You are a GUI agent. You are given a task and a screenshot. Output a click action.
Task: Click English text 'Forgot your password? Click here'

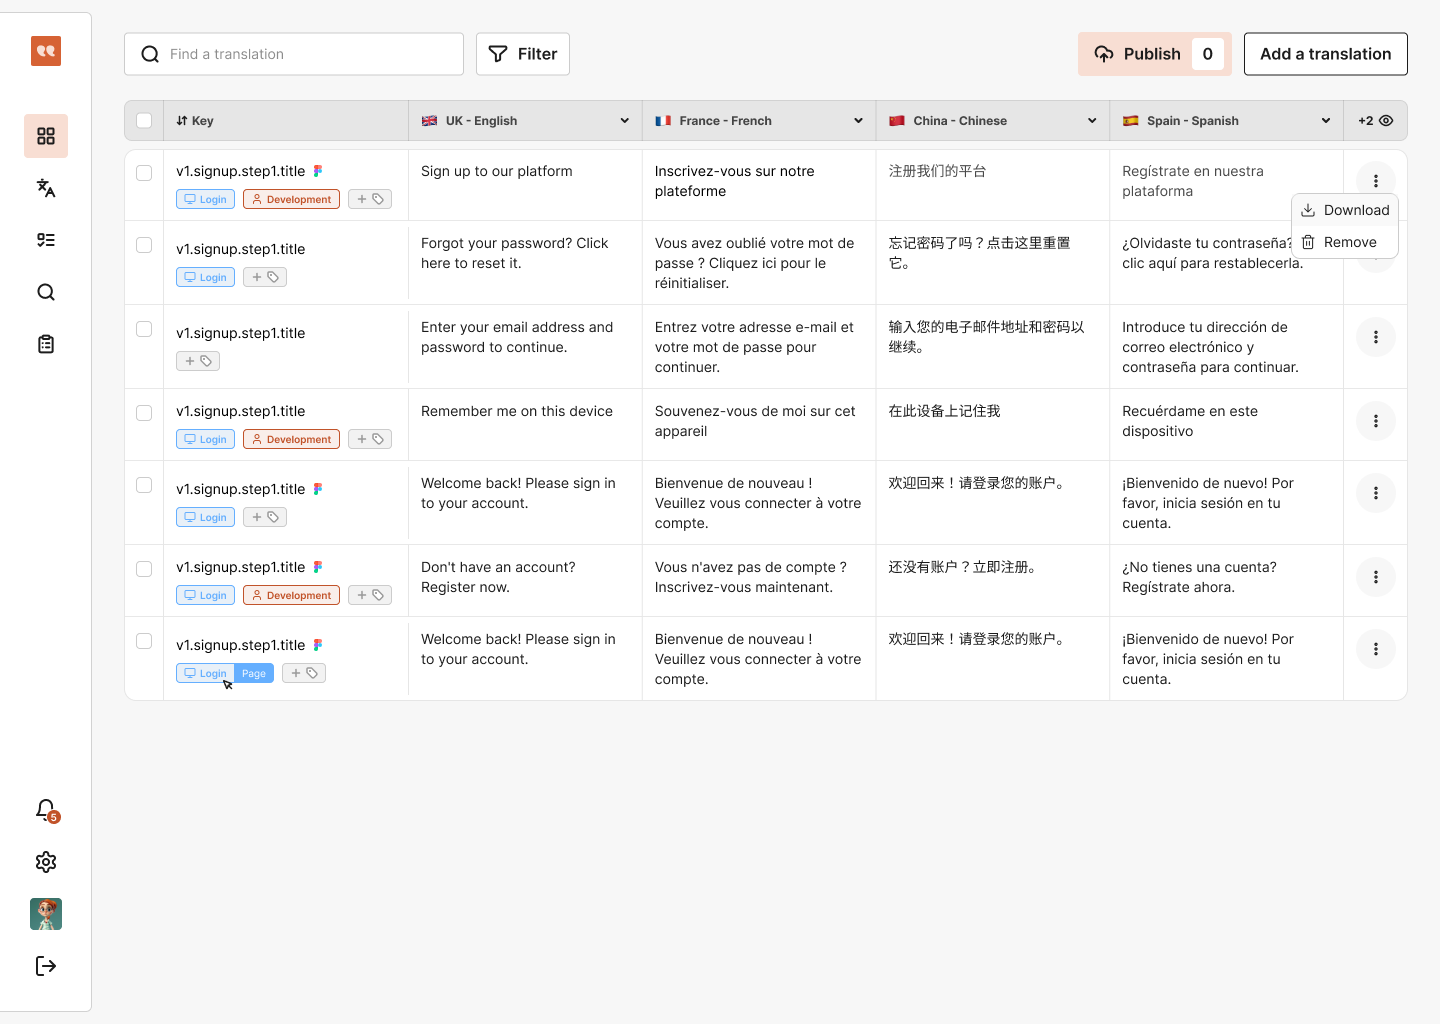(x=514, y=253)
